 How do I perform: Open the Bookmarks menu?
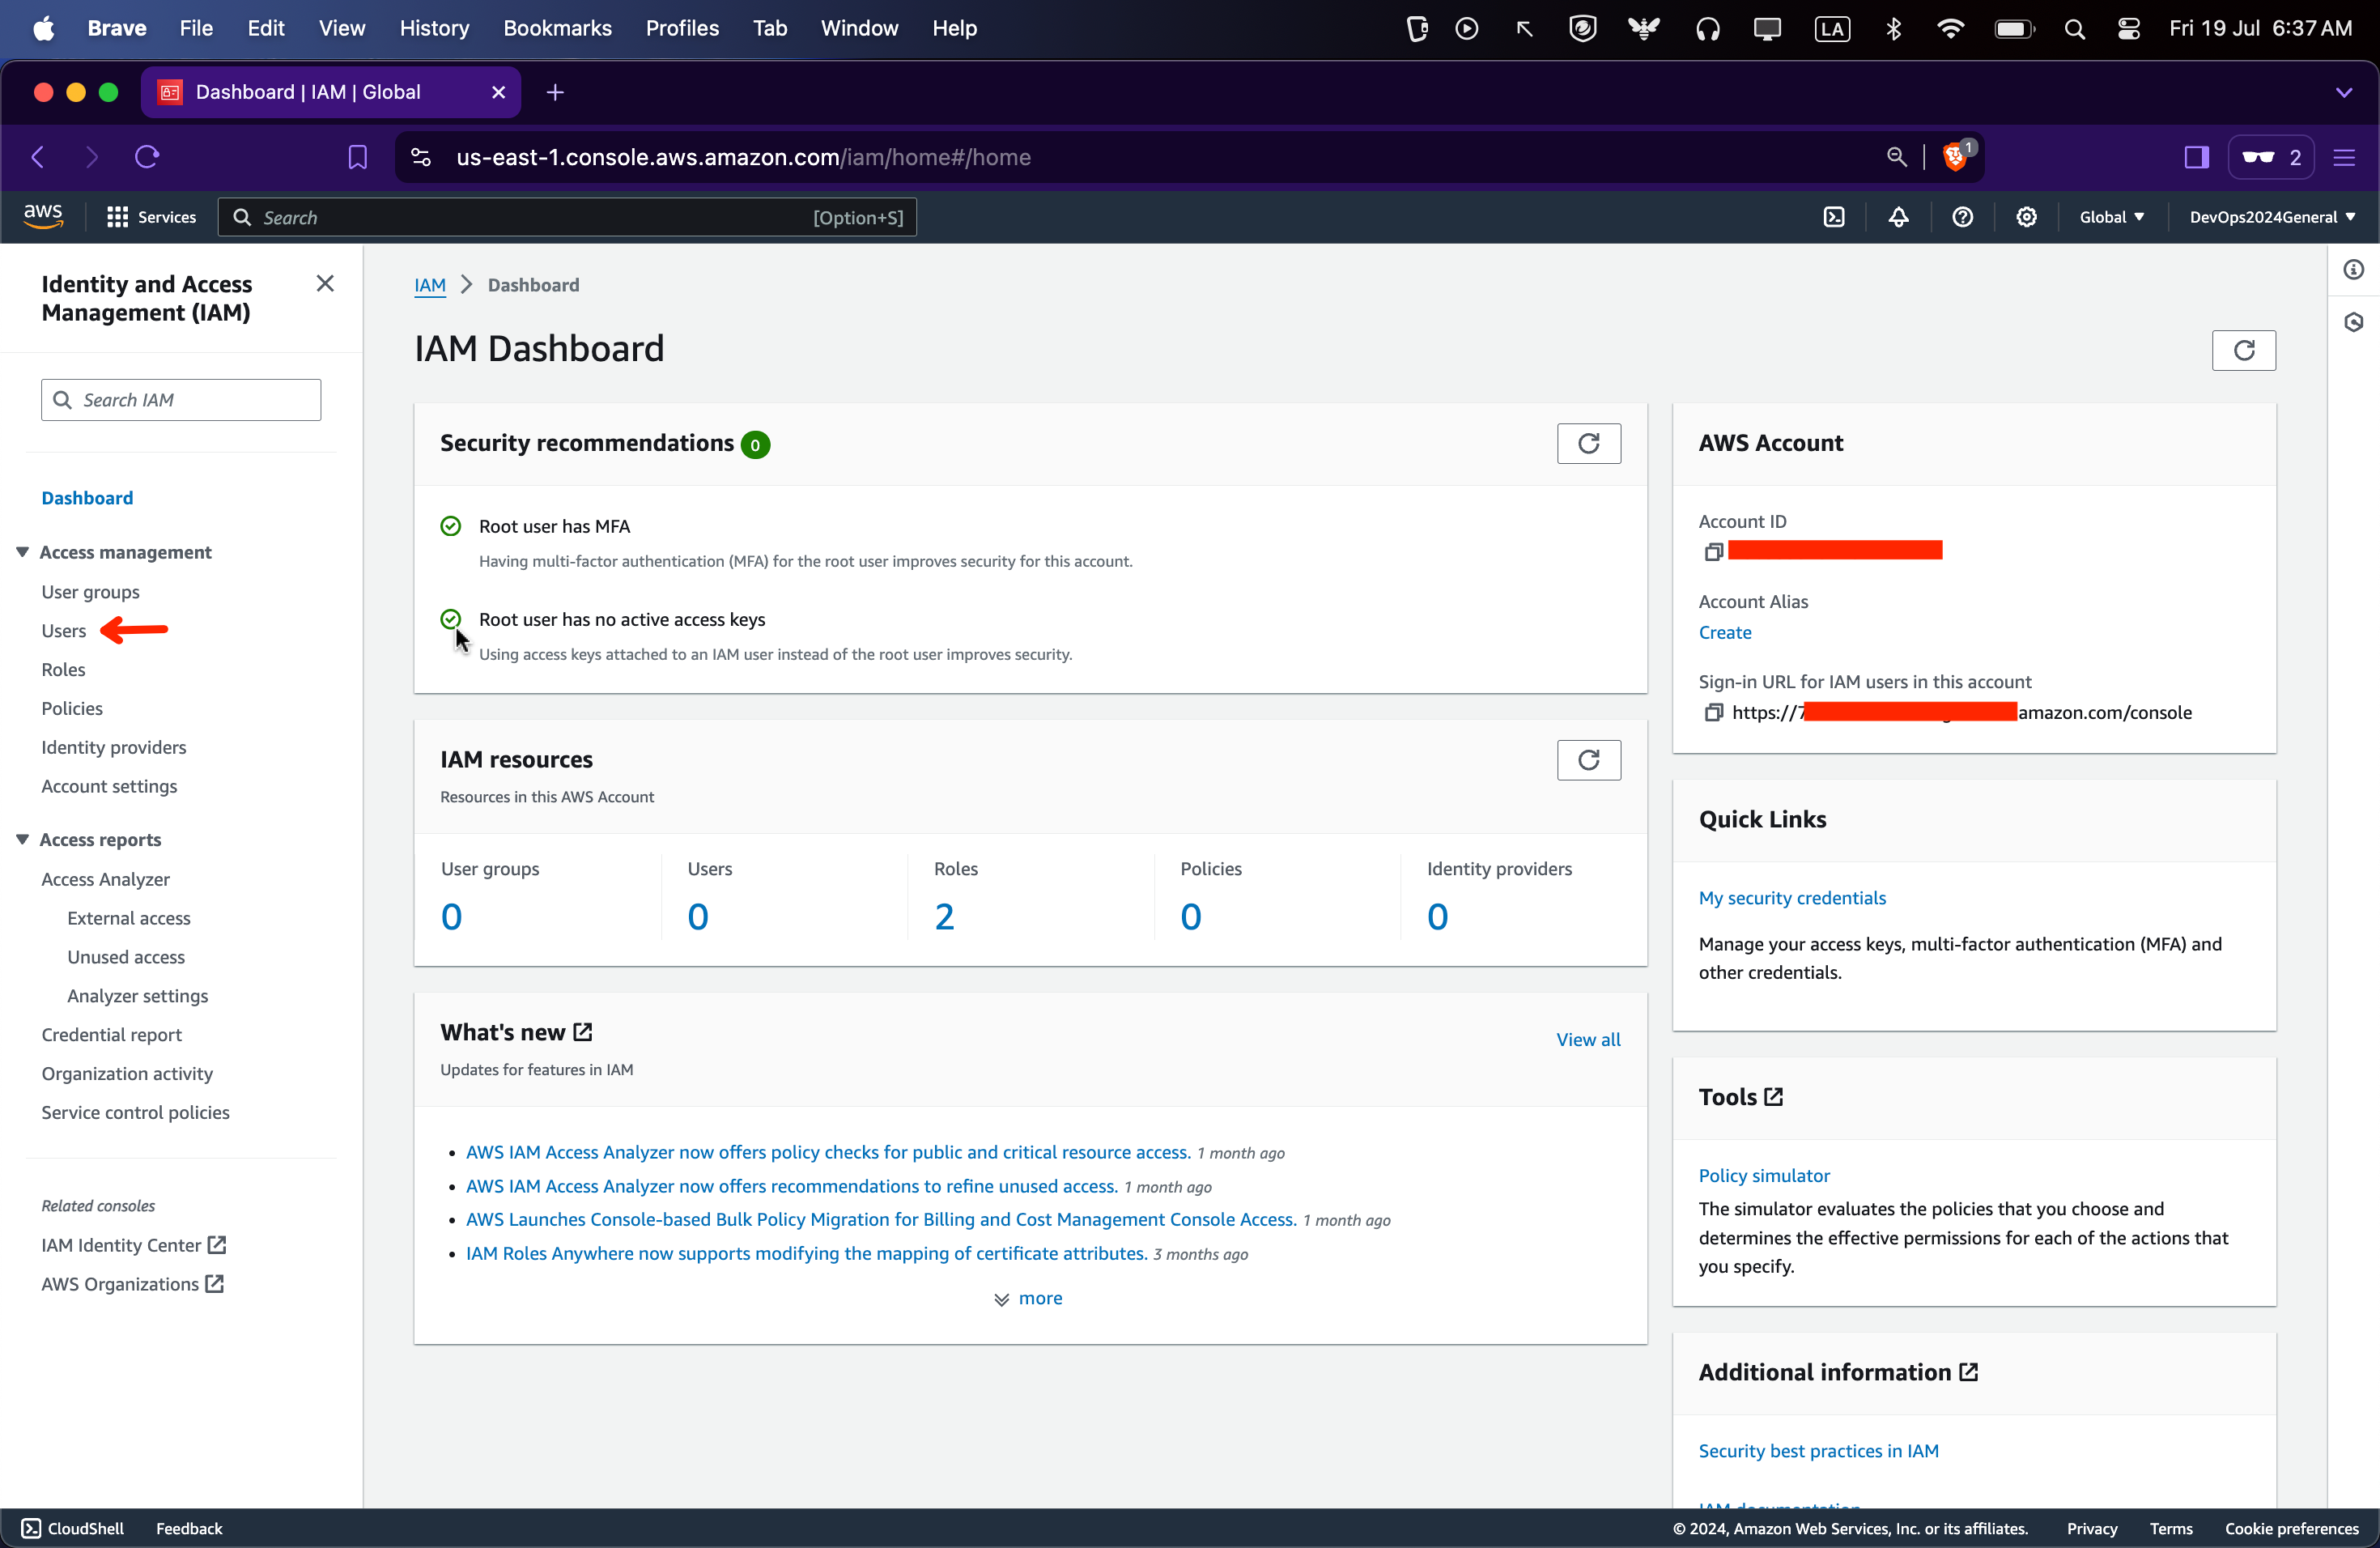click(557, 28)
